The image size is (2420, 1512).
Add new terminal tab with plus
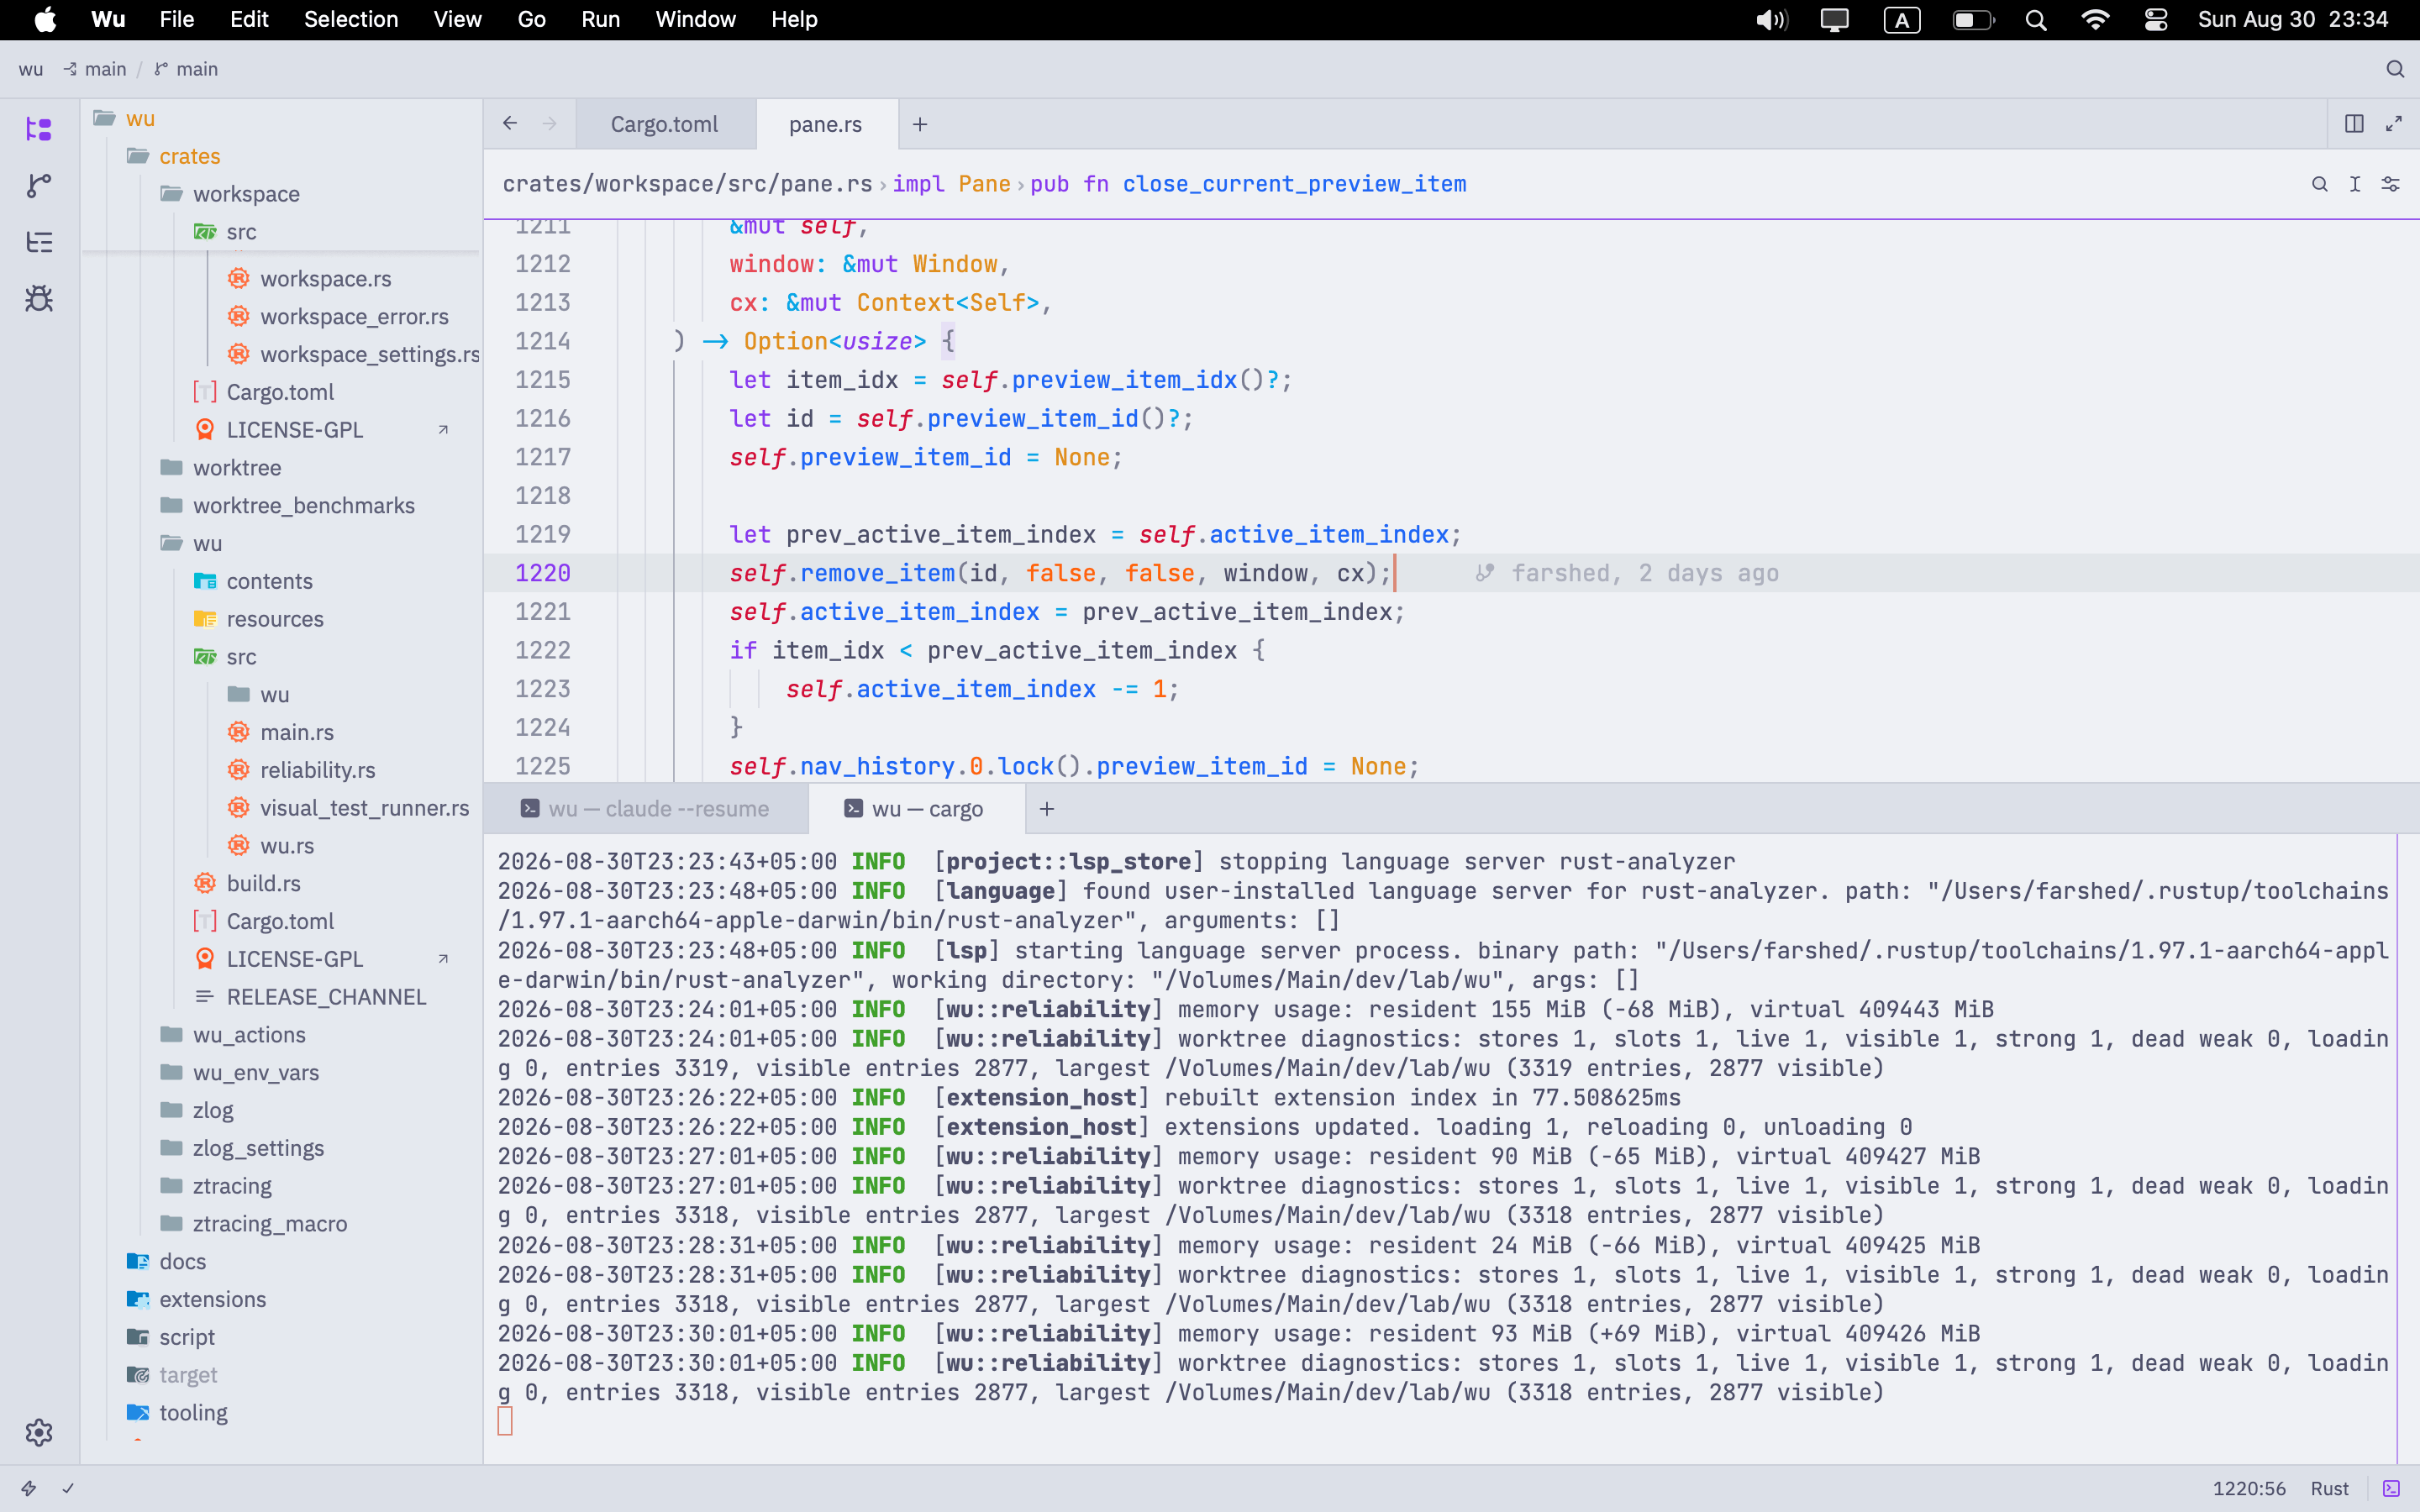[1047, 808]
